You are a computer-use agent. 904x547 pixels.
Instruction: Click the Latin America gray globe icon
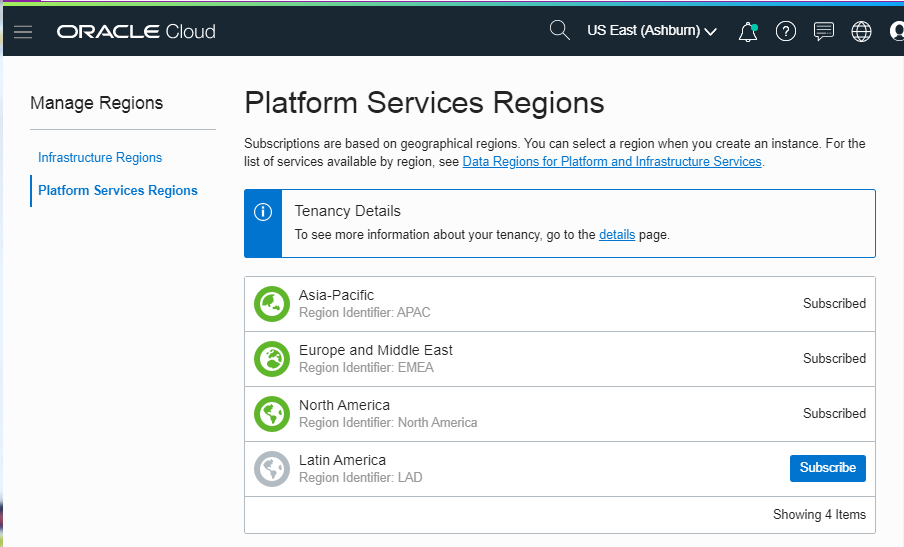[x=272, y=469]
